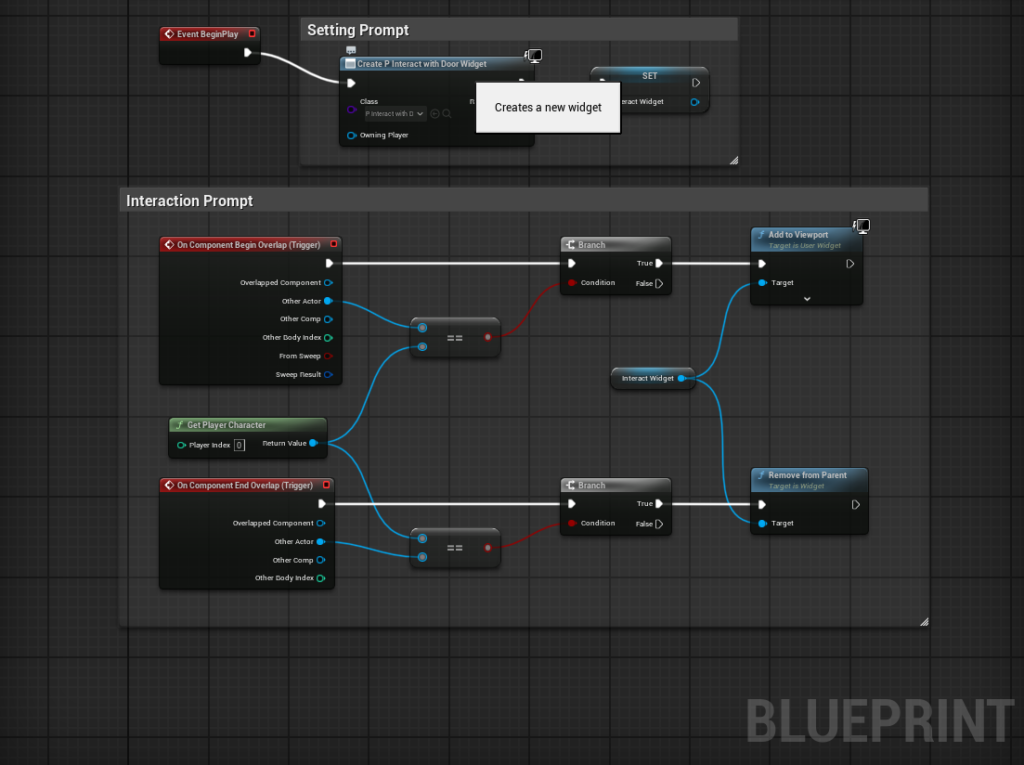The width and height of the screenshot is (1024, 765).
Task: Click the From Sweep boolean pin
Action: (328, 356)
